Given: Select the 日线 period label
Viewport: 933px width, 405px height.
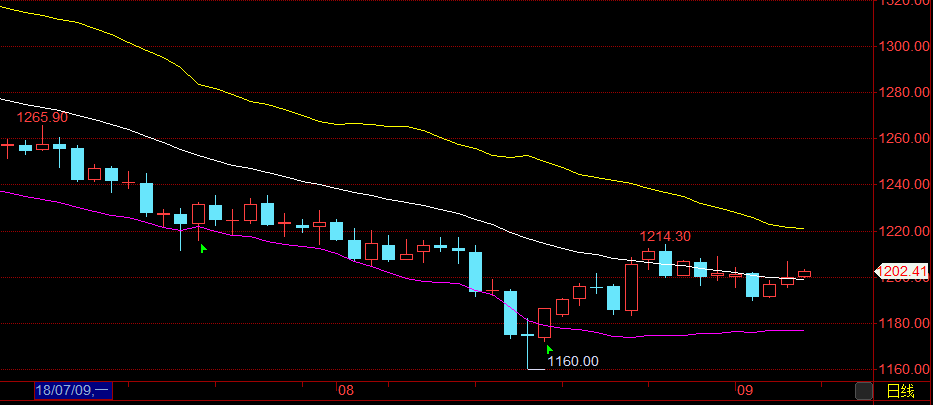Looking at the screenshot, I should (x=899, y=390).
